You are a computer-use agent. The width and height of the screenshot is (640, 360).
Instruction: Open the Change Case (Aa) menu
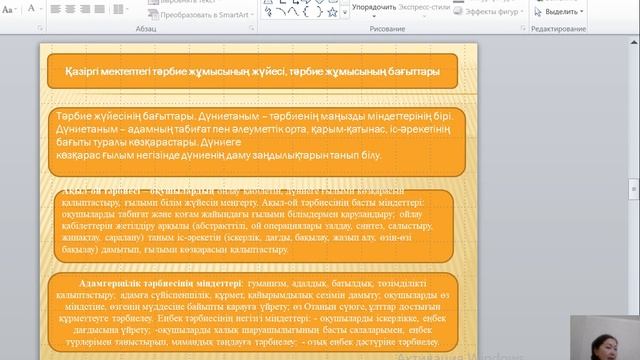pos(9,9)
